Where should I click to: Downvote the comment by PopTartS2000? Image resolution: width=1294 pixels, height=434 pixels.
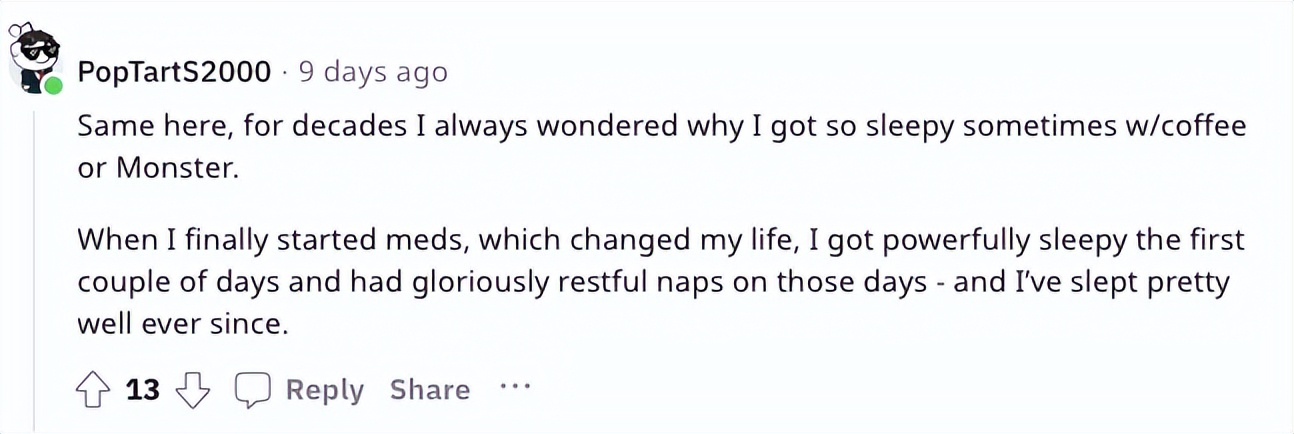192,389
